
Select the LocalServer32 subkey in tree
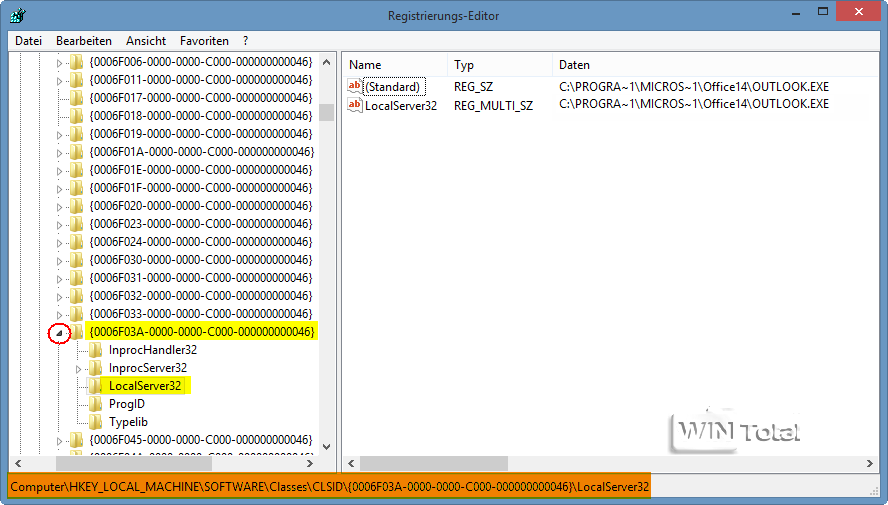pyautogui.click(x=145, y=386)
